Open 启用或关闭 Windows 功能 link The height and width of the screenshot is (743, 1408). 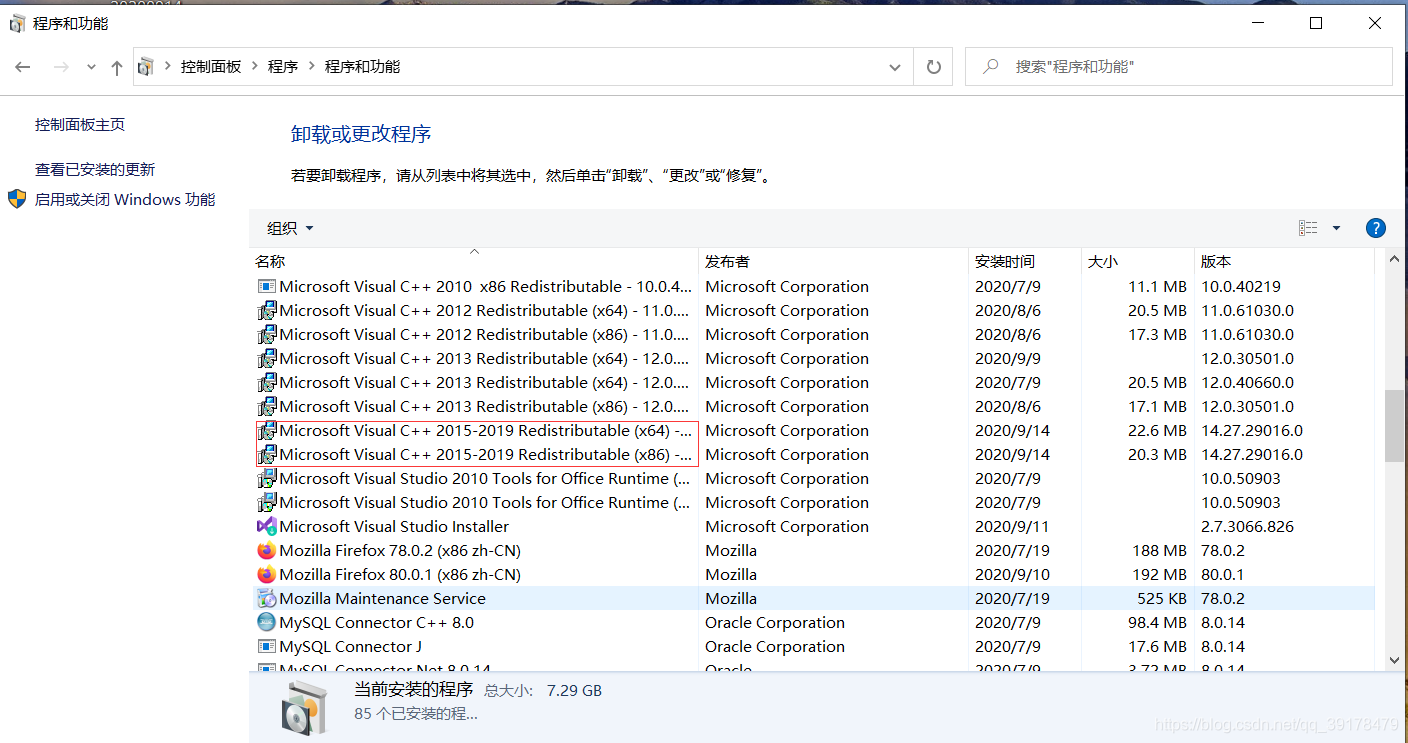pyautogui.click(x=124, y=198)
